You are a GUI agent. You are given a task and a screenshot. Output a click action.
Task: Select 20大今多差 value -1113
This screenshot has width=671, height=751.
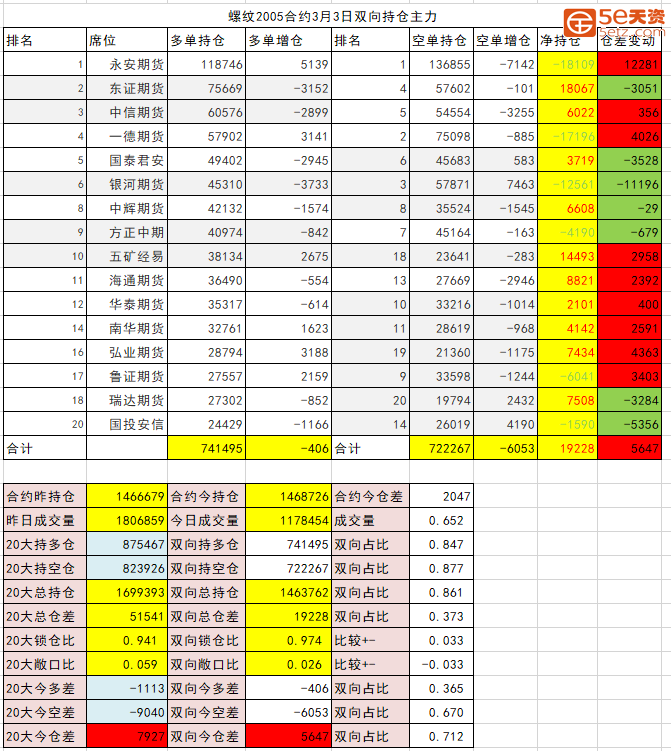pos(127,688)
